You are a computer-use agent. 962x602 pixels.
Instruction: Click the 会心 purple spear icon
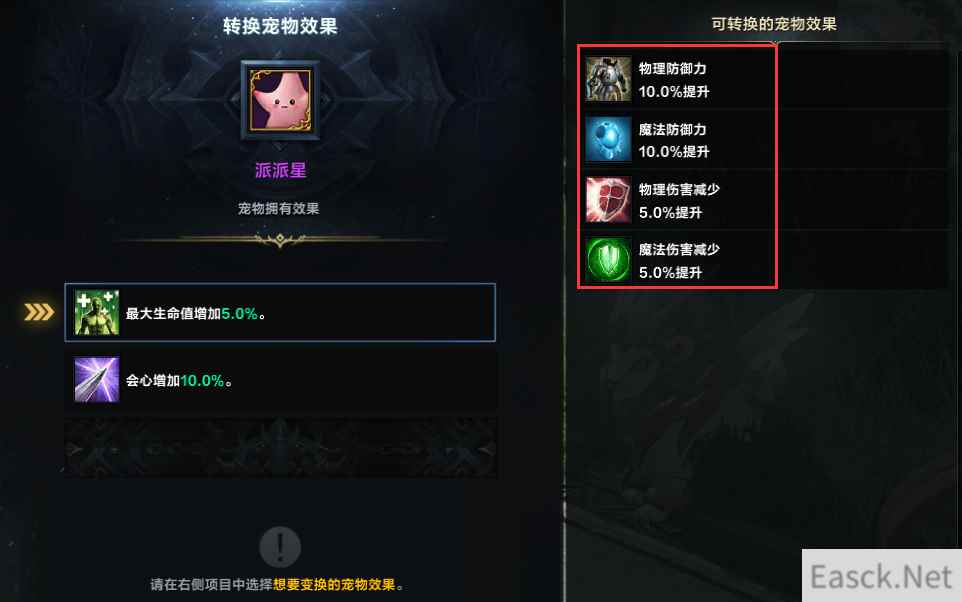[97, 380]
